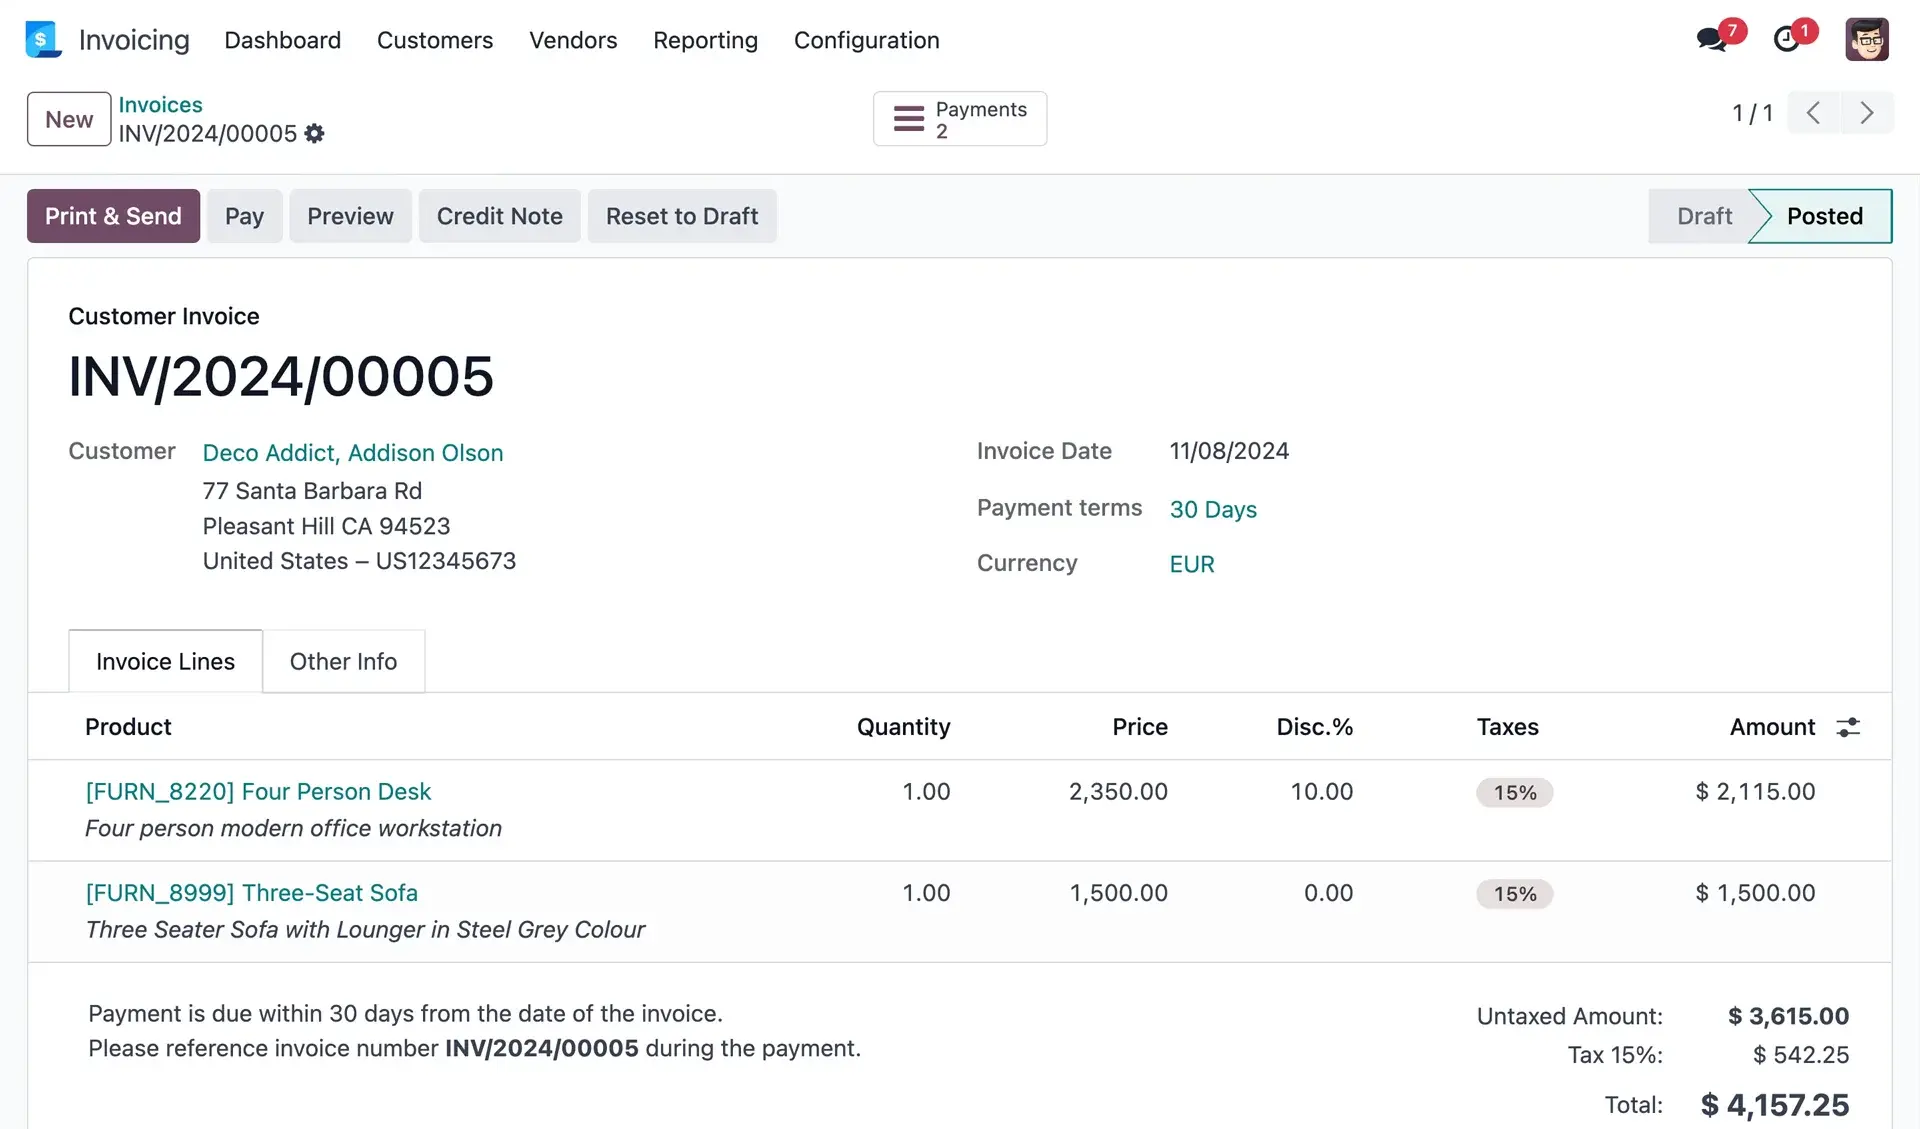Click the gear icon beside INV/2024/00005

pos(314,134)
